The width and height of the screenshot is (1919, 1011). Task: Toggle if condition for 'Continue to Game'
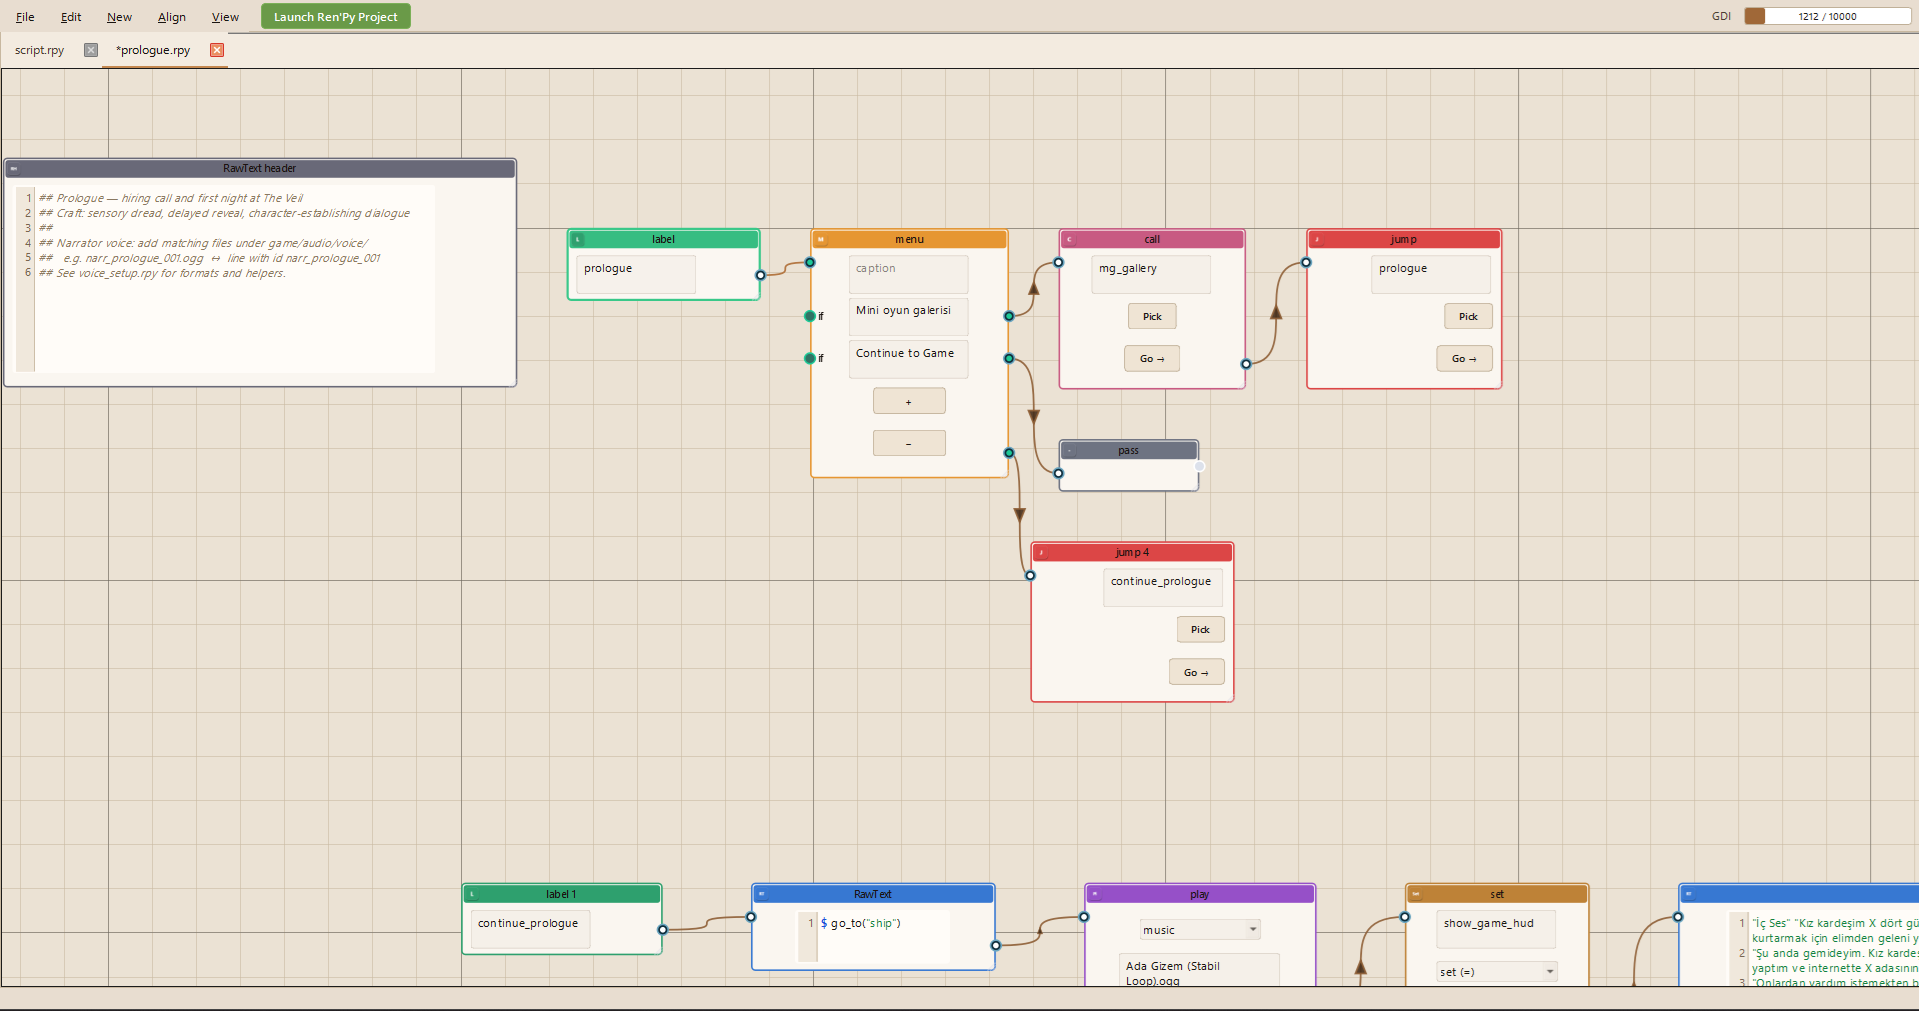tap(810, 358)
